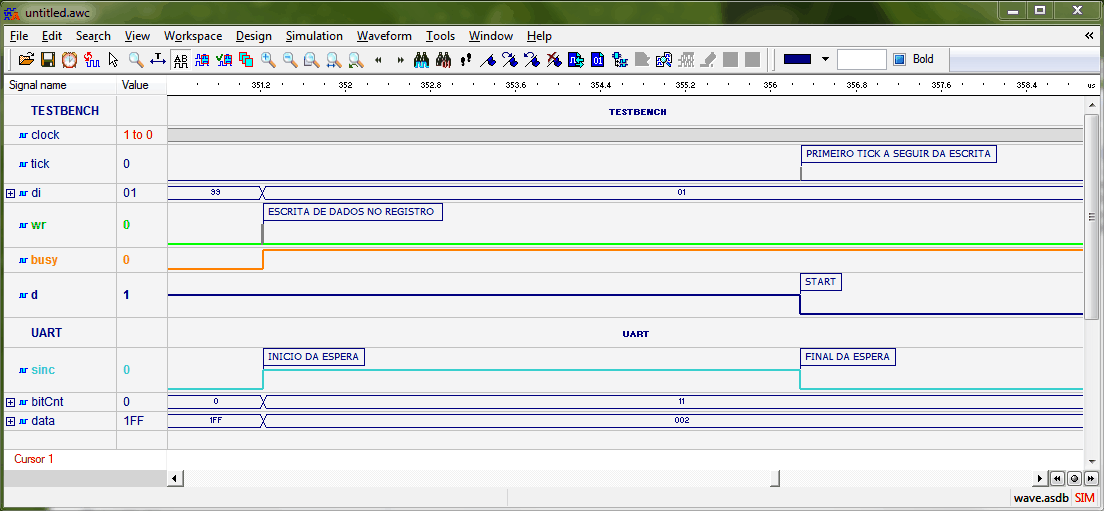Click the FINAL DA ESPERA annotation
Viewport: 1104px width, 511px height.
[848, 358]
